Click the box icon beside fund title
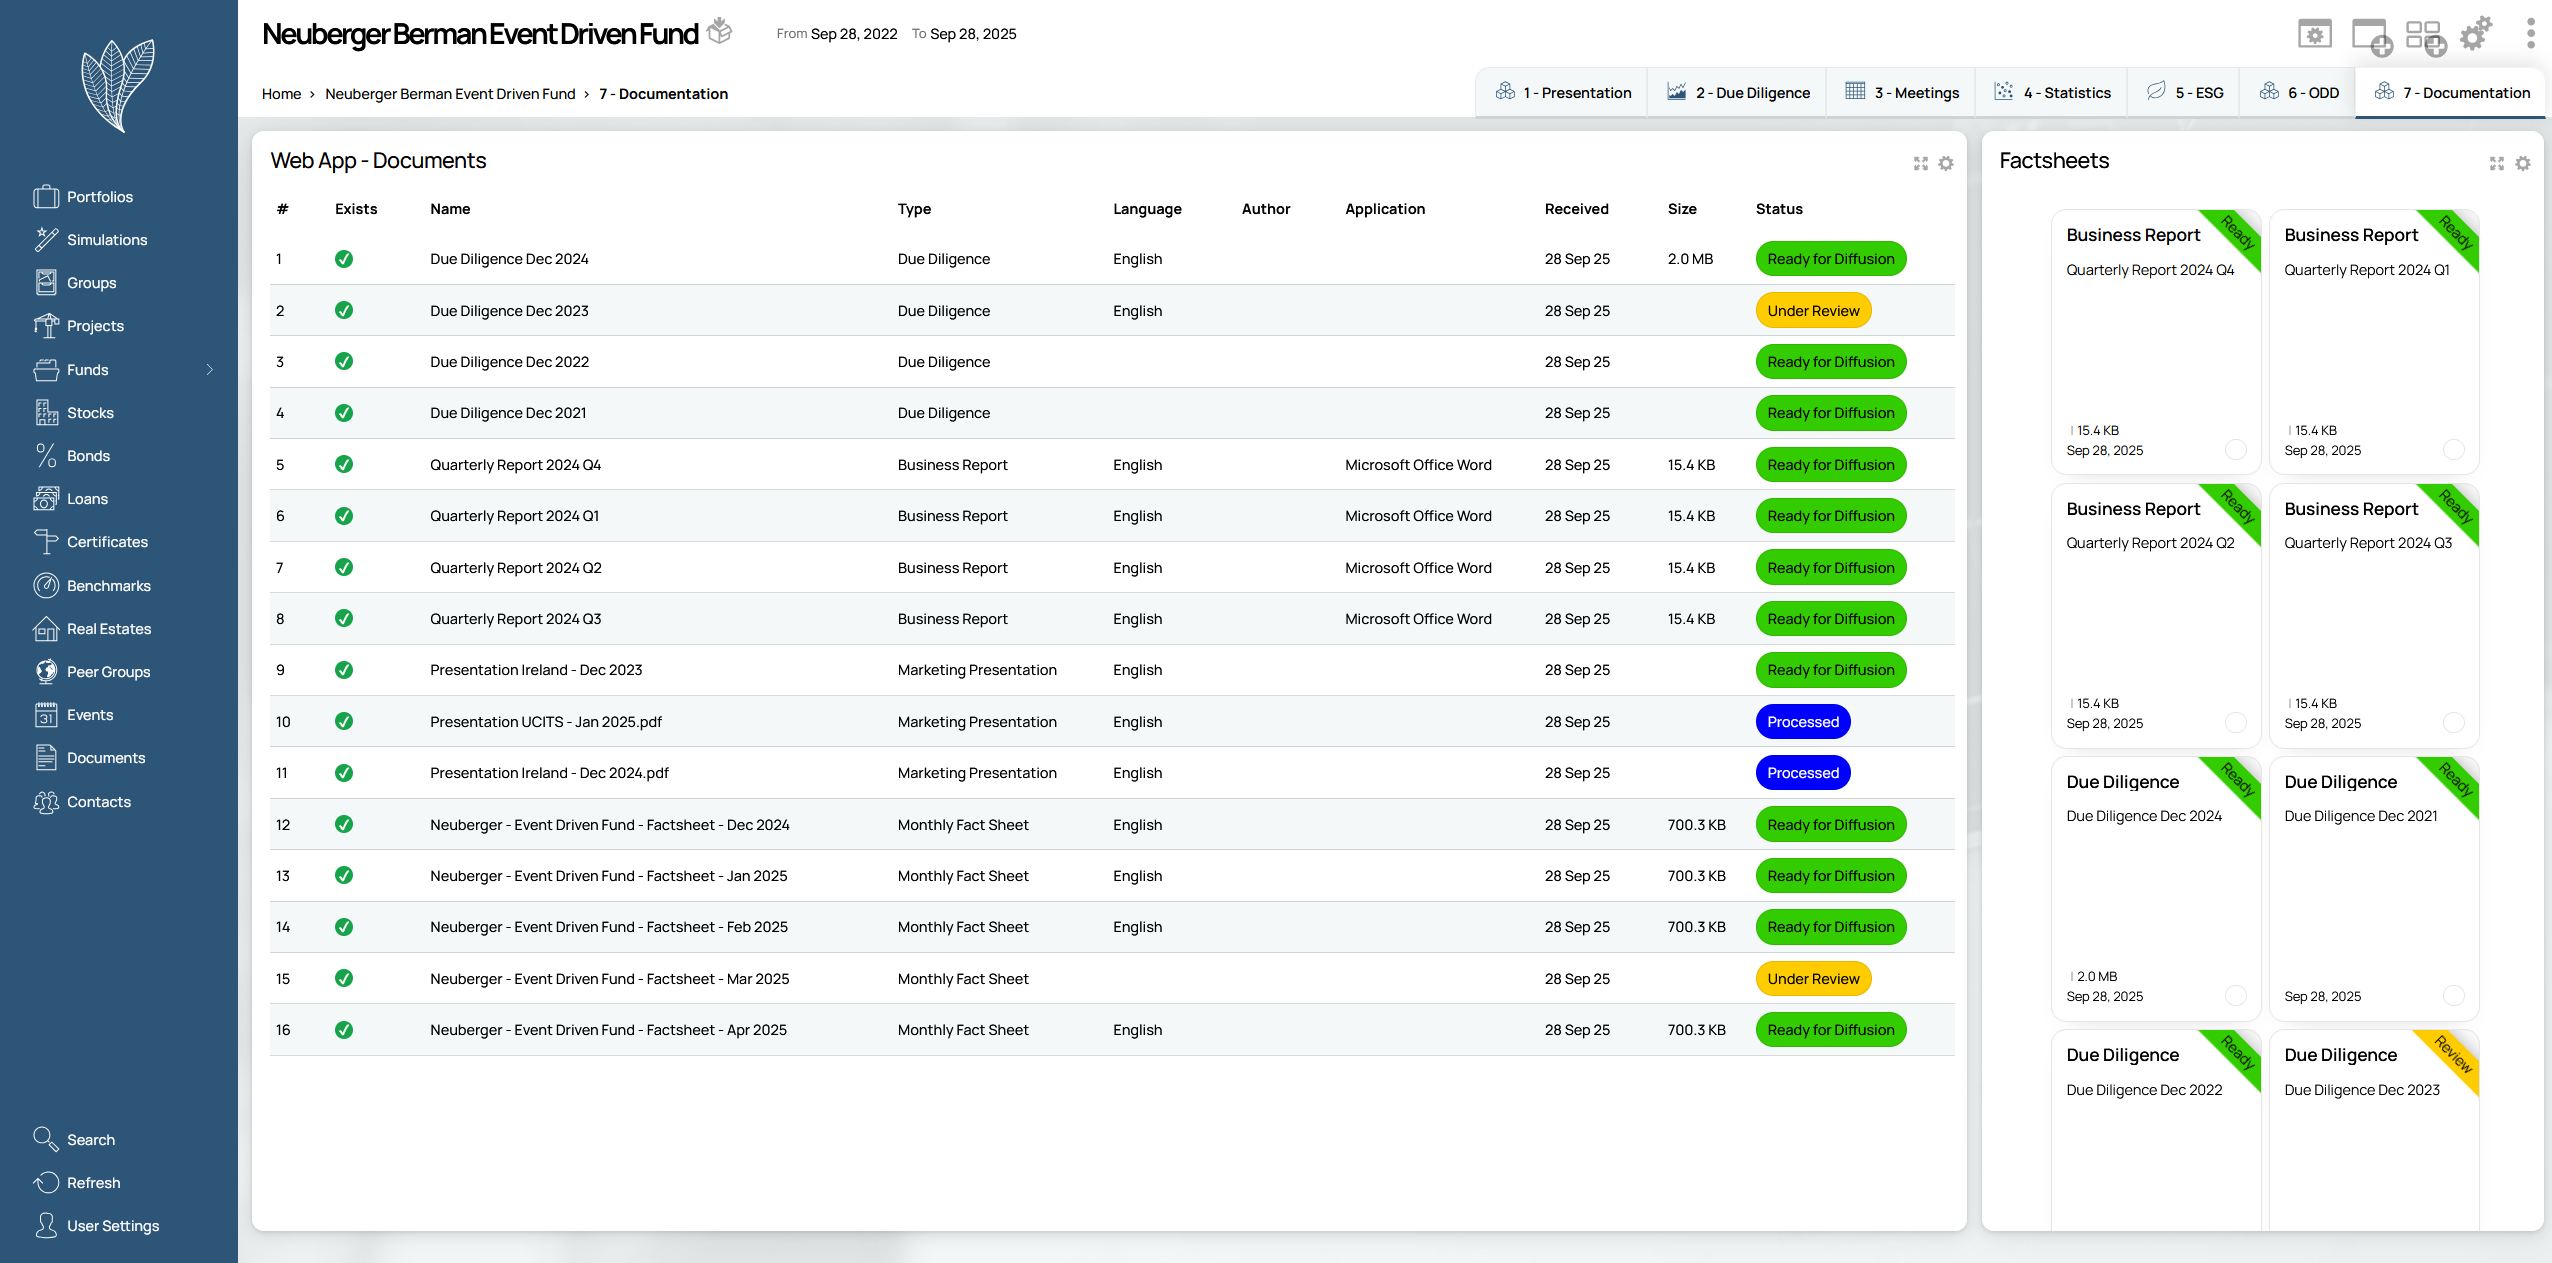2552x1263 pixels. pyautogui.click(x=719, y=32)
